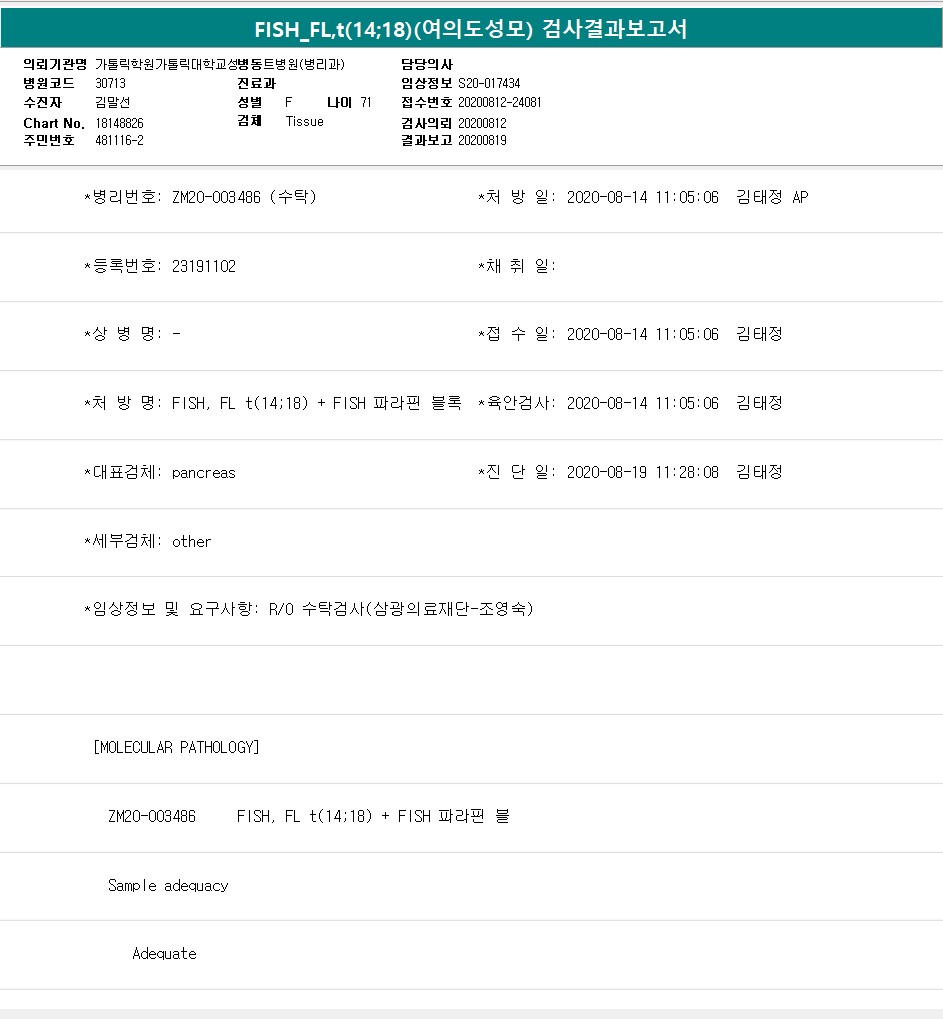Select the 채취일 label
The height and width of the screenshot is (1019, 943).
pyautogui.click(x=517, y=266)
